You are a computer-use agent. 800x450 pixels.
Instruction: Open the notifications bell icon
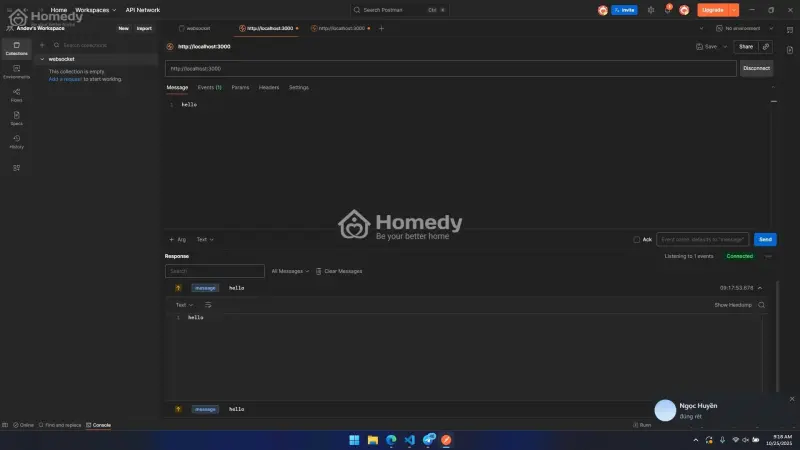(x=667, y=10)
